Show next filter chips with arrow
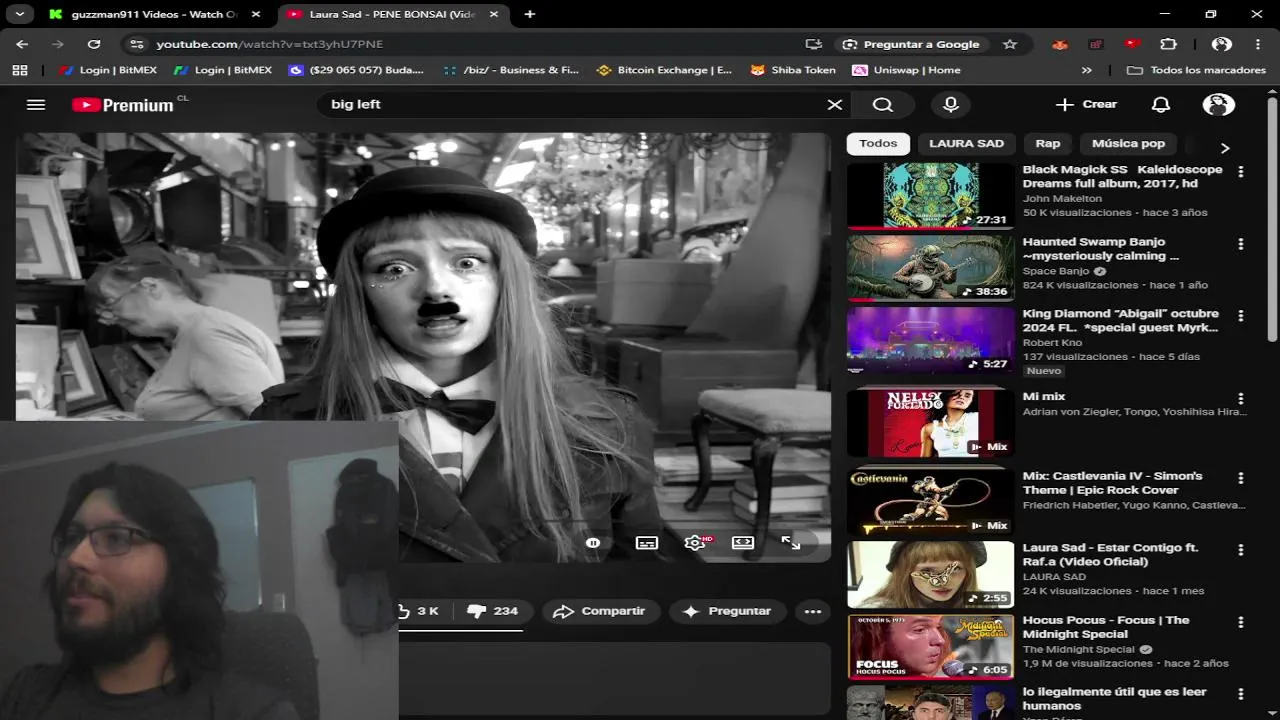The height and width of the screenshot is (720, 1280). click(1225, 147)
